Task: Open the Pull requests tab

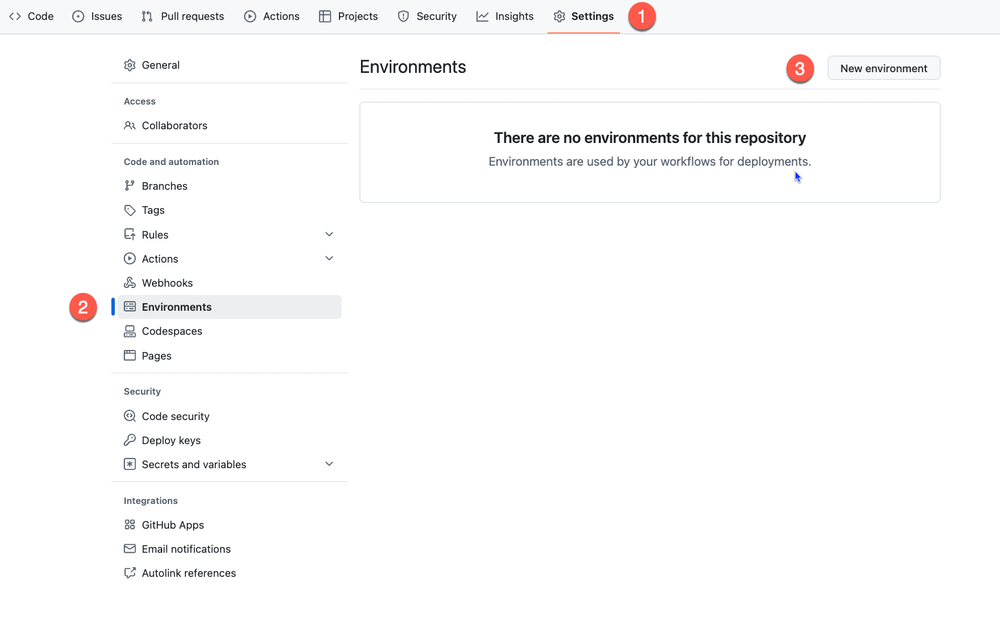Action: 182,17
